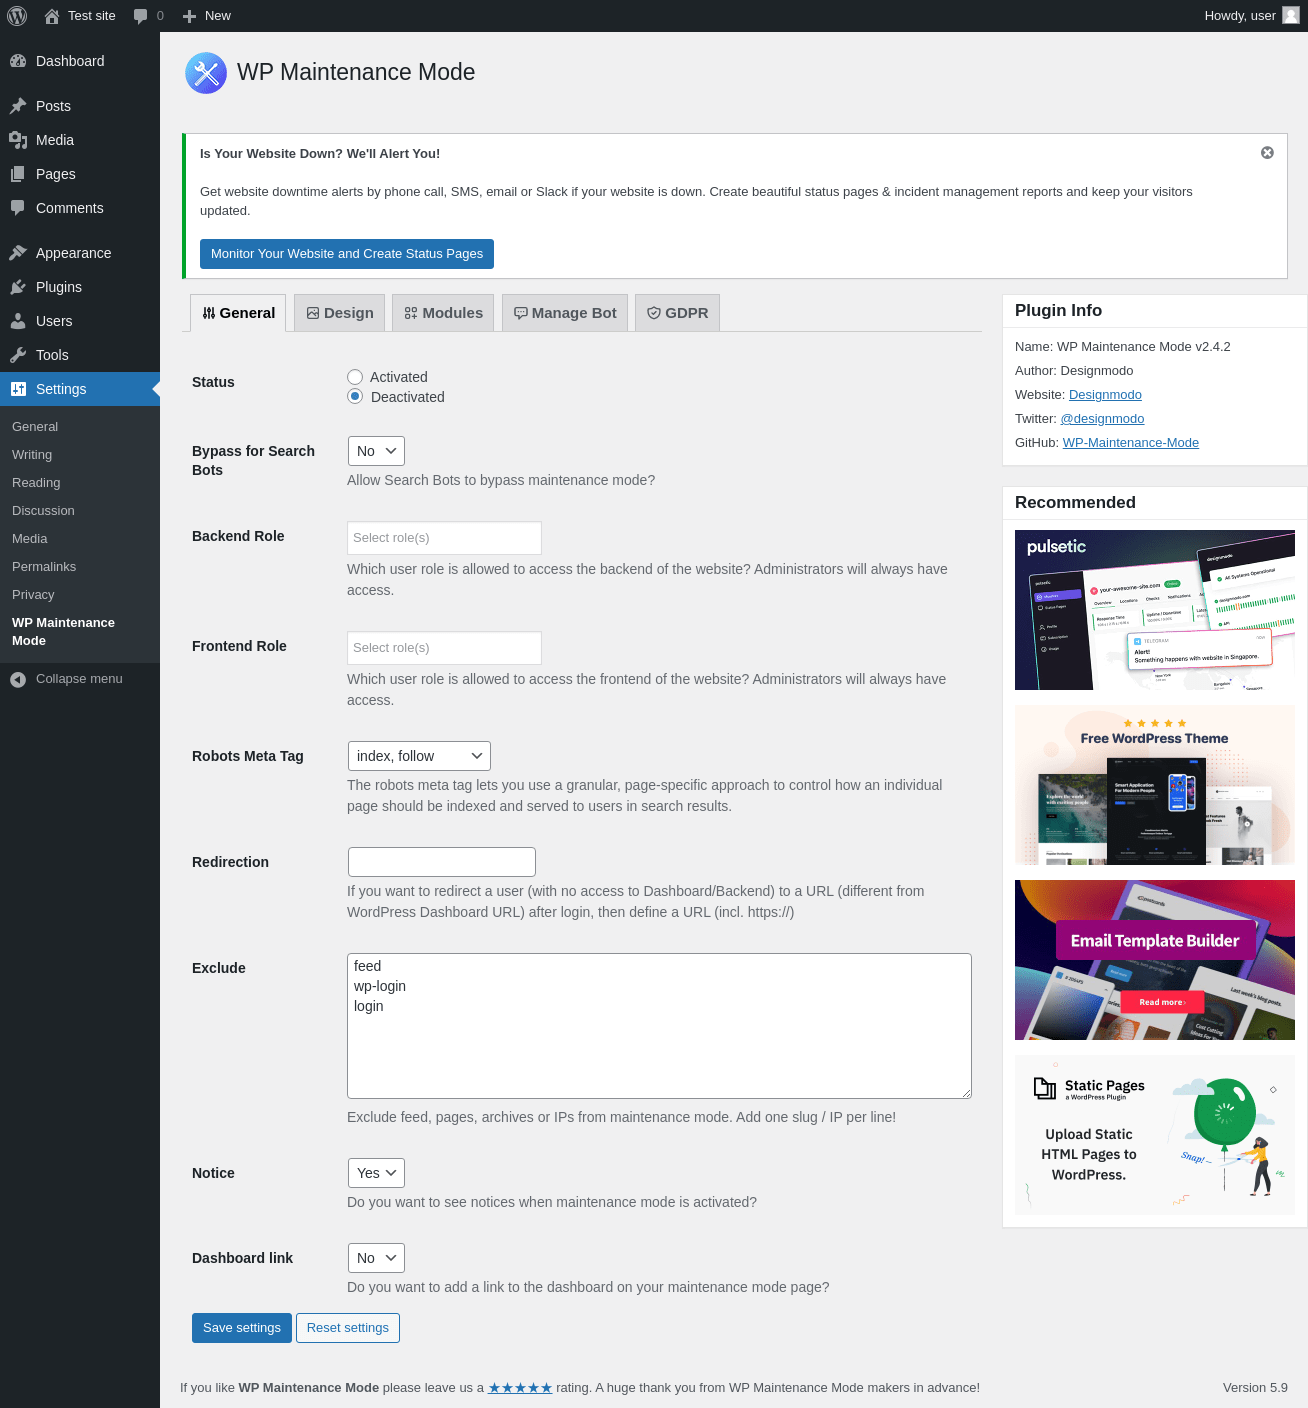Click the Pages icon in sidebar

click(18, 174)
